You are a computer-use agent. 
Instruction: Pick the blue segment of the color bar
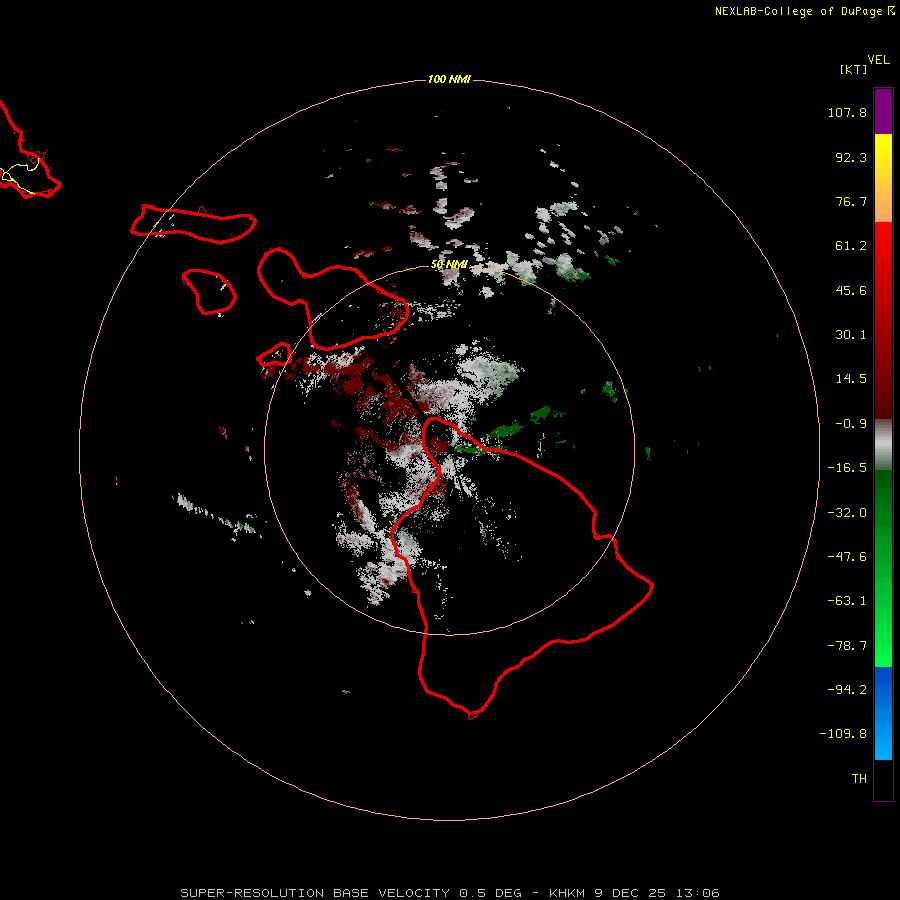coord(883,713)
